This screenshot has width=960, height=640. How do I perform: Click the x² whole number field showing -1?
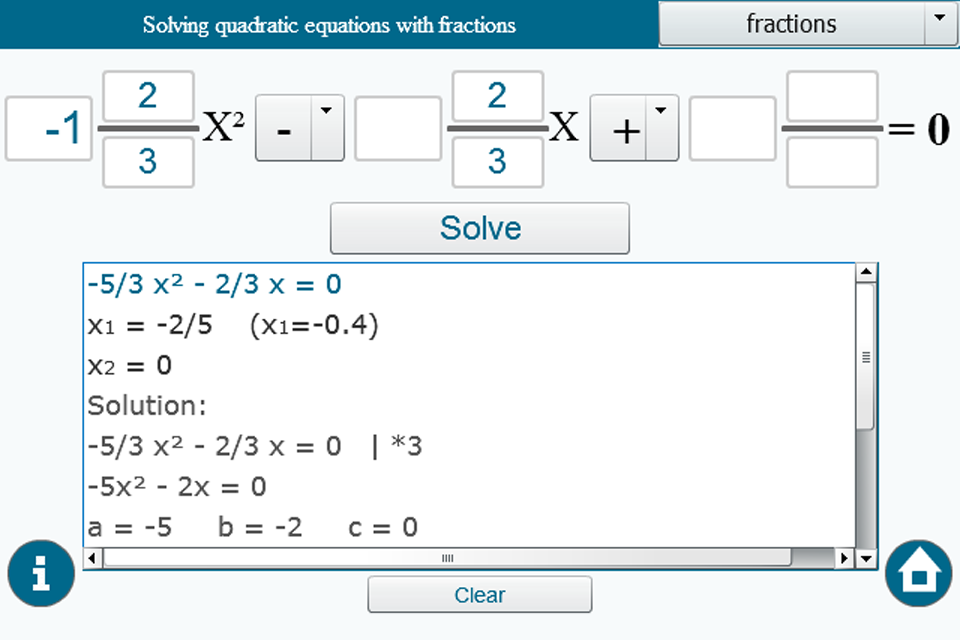coord(49,128)
